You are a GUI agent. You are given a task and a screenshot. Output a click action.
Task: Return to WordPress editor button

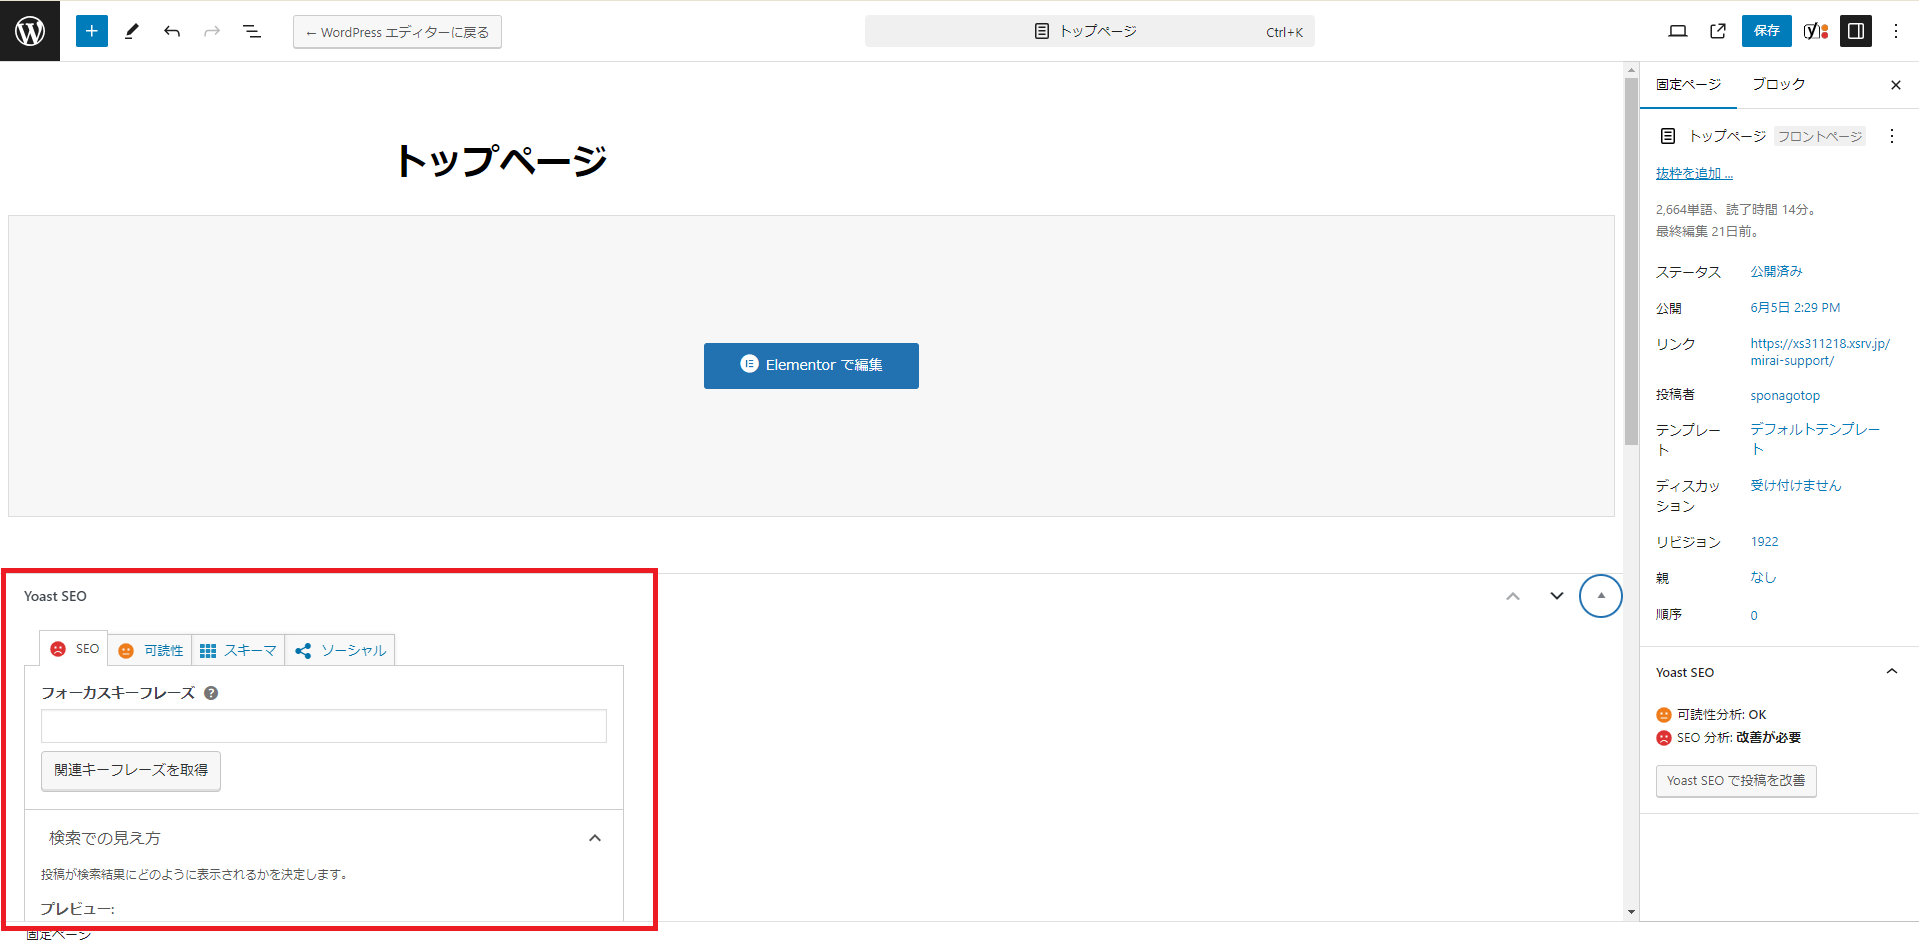pyautogui.click(x=397, y=32)
